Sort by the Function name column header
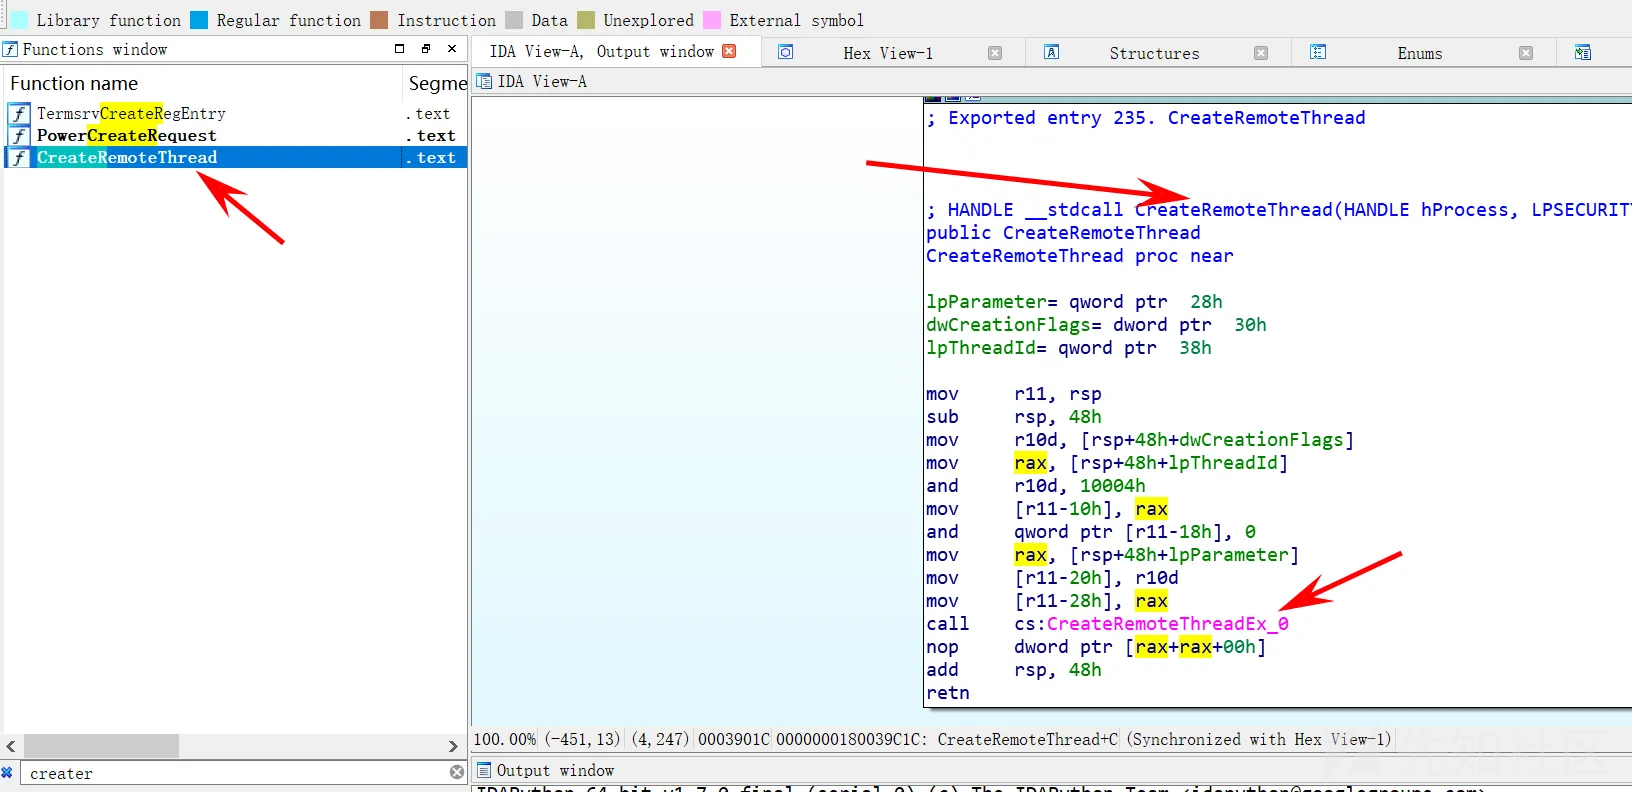Screen dimensions: 1632x792 coord(203,83)
